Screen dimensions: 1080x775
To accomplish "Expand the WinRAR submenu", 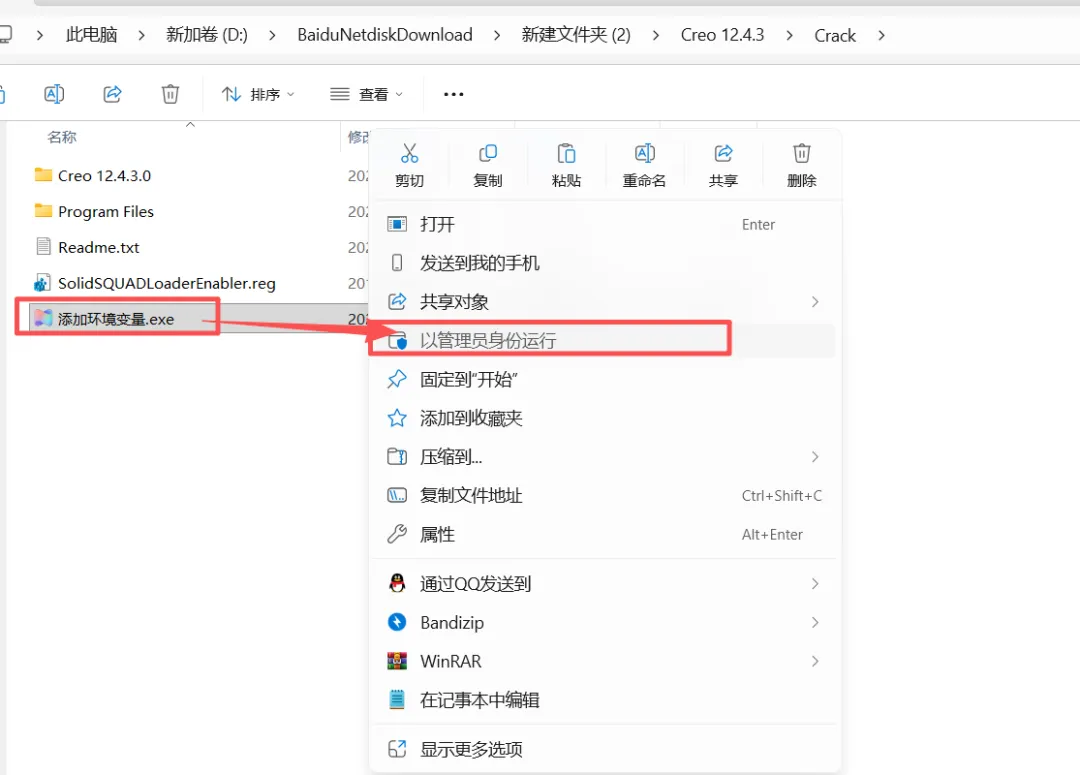I will (815, 661).
